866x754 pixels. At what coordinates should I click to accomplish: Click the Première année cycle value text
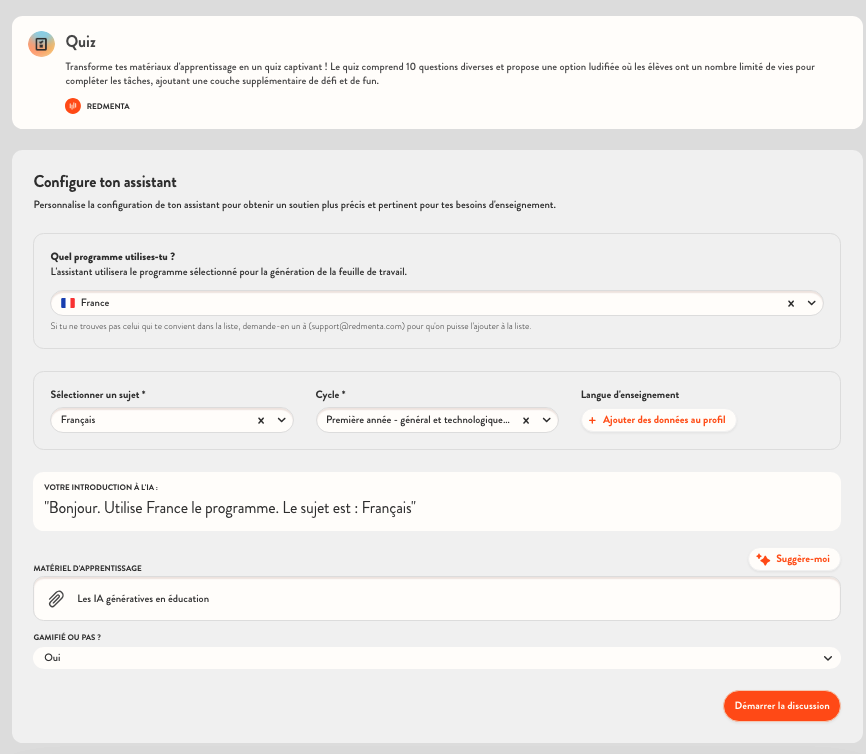(418, 421)
